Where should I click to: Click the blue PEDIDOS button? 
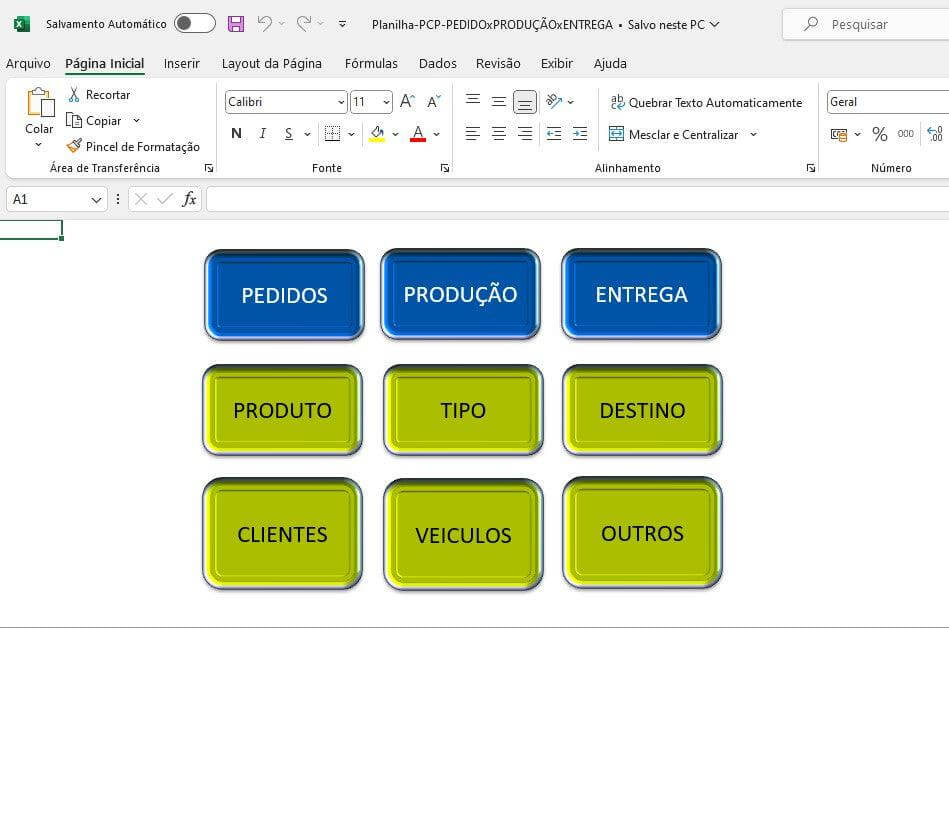point(284,295)
